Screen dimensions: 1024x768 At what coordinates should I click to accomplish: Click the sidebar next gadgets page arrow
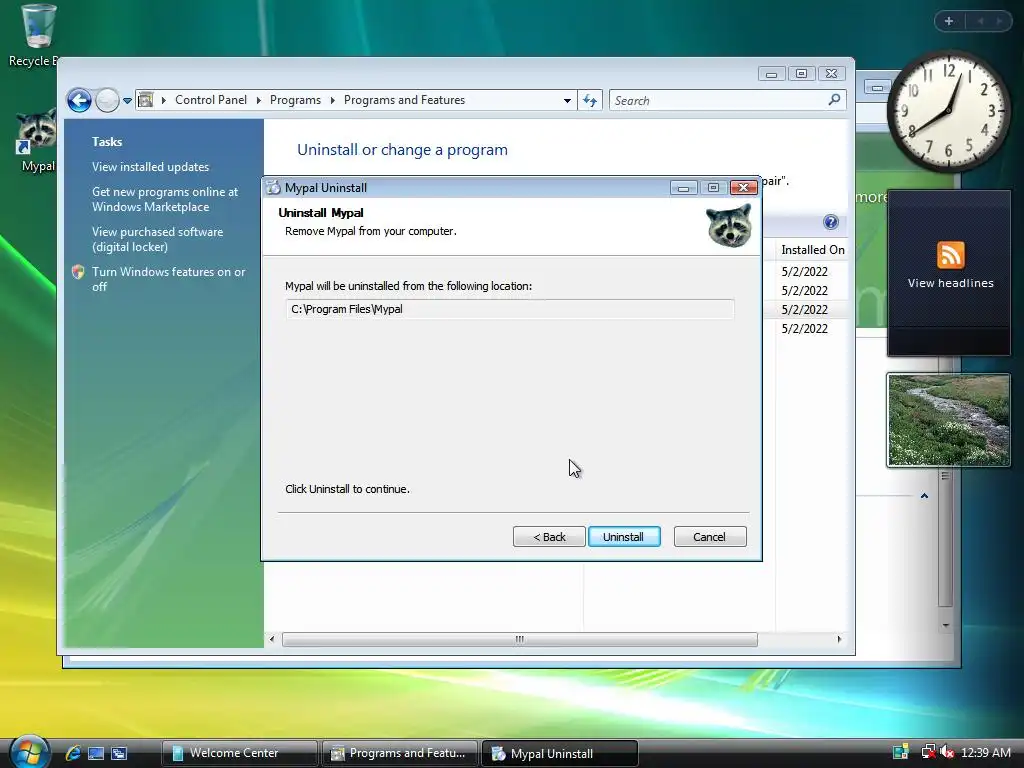click(999, 21)
